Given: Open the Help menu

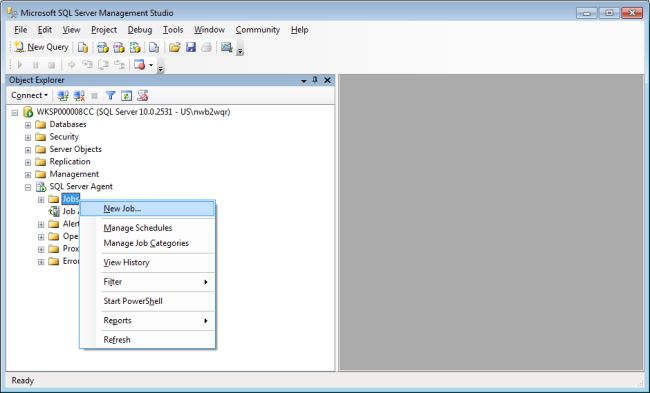Looking at the screenshot, I should (x=299, y=30).
